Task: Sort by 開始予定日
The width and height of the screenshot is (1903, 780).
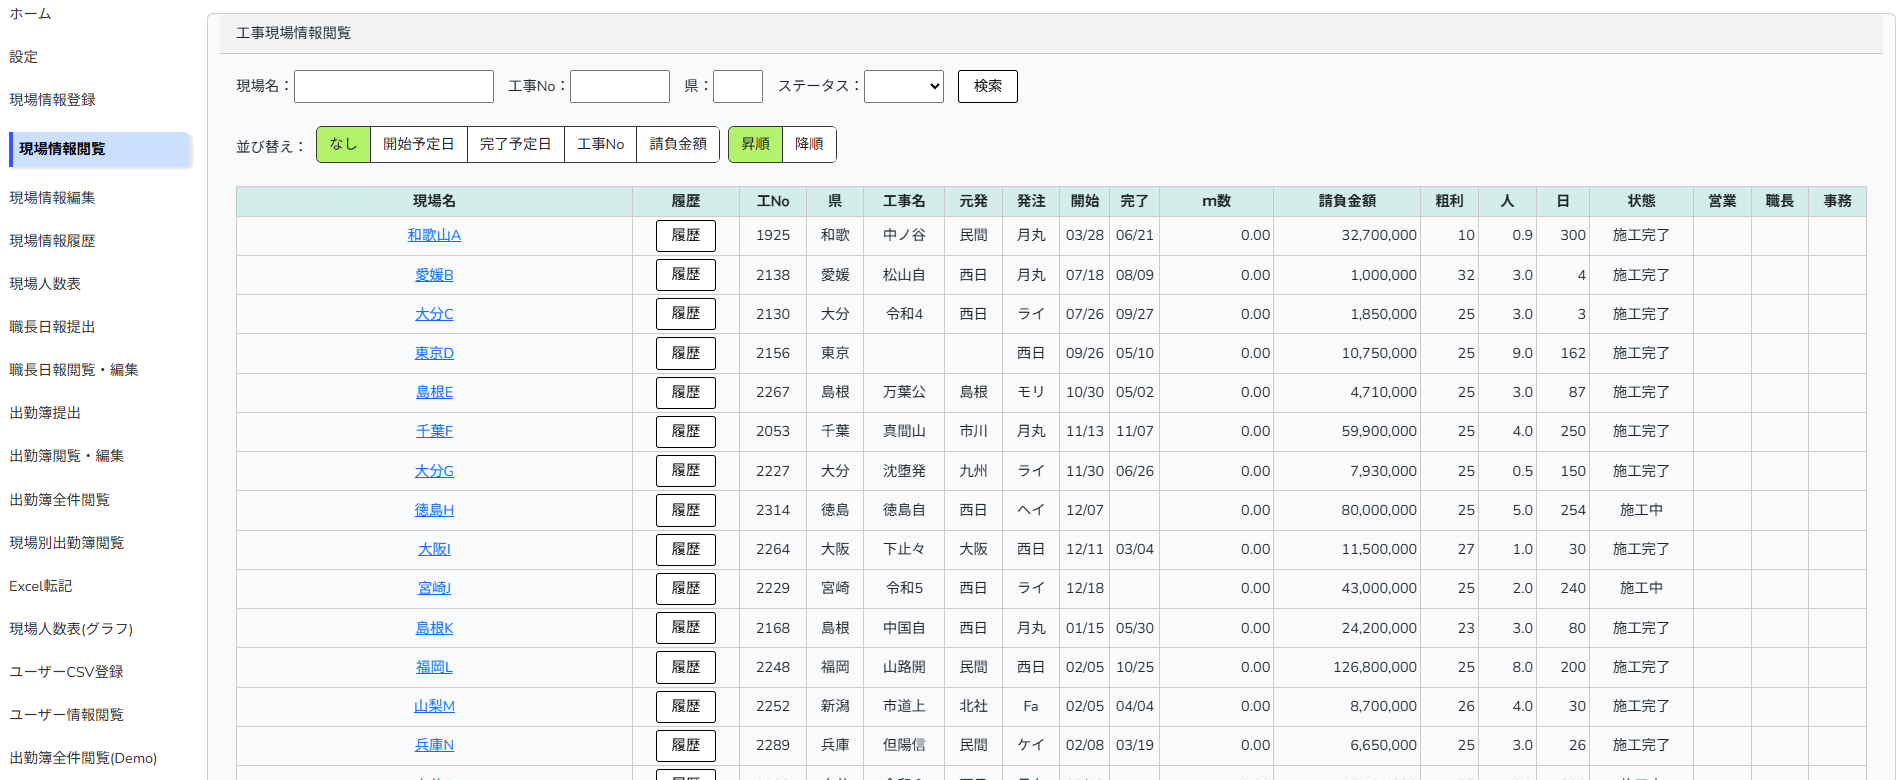Action: tap(418, 145)
